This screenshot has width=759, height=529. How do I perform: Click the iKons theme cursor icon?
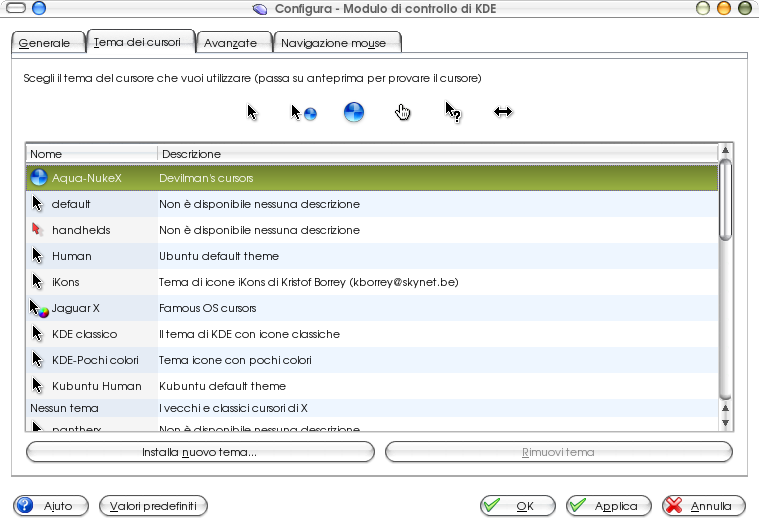[37, 282]
